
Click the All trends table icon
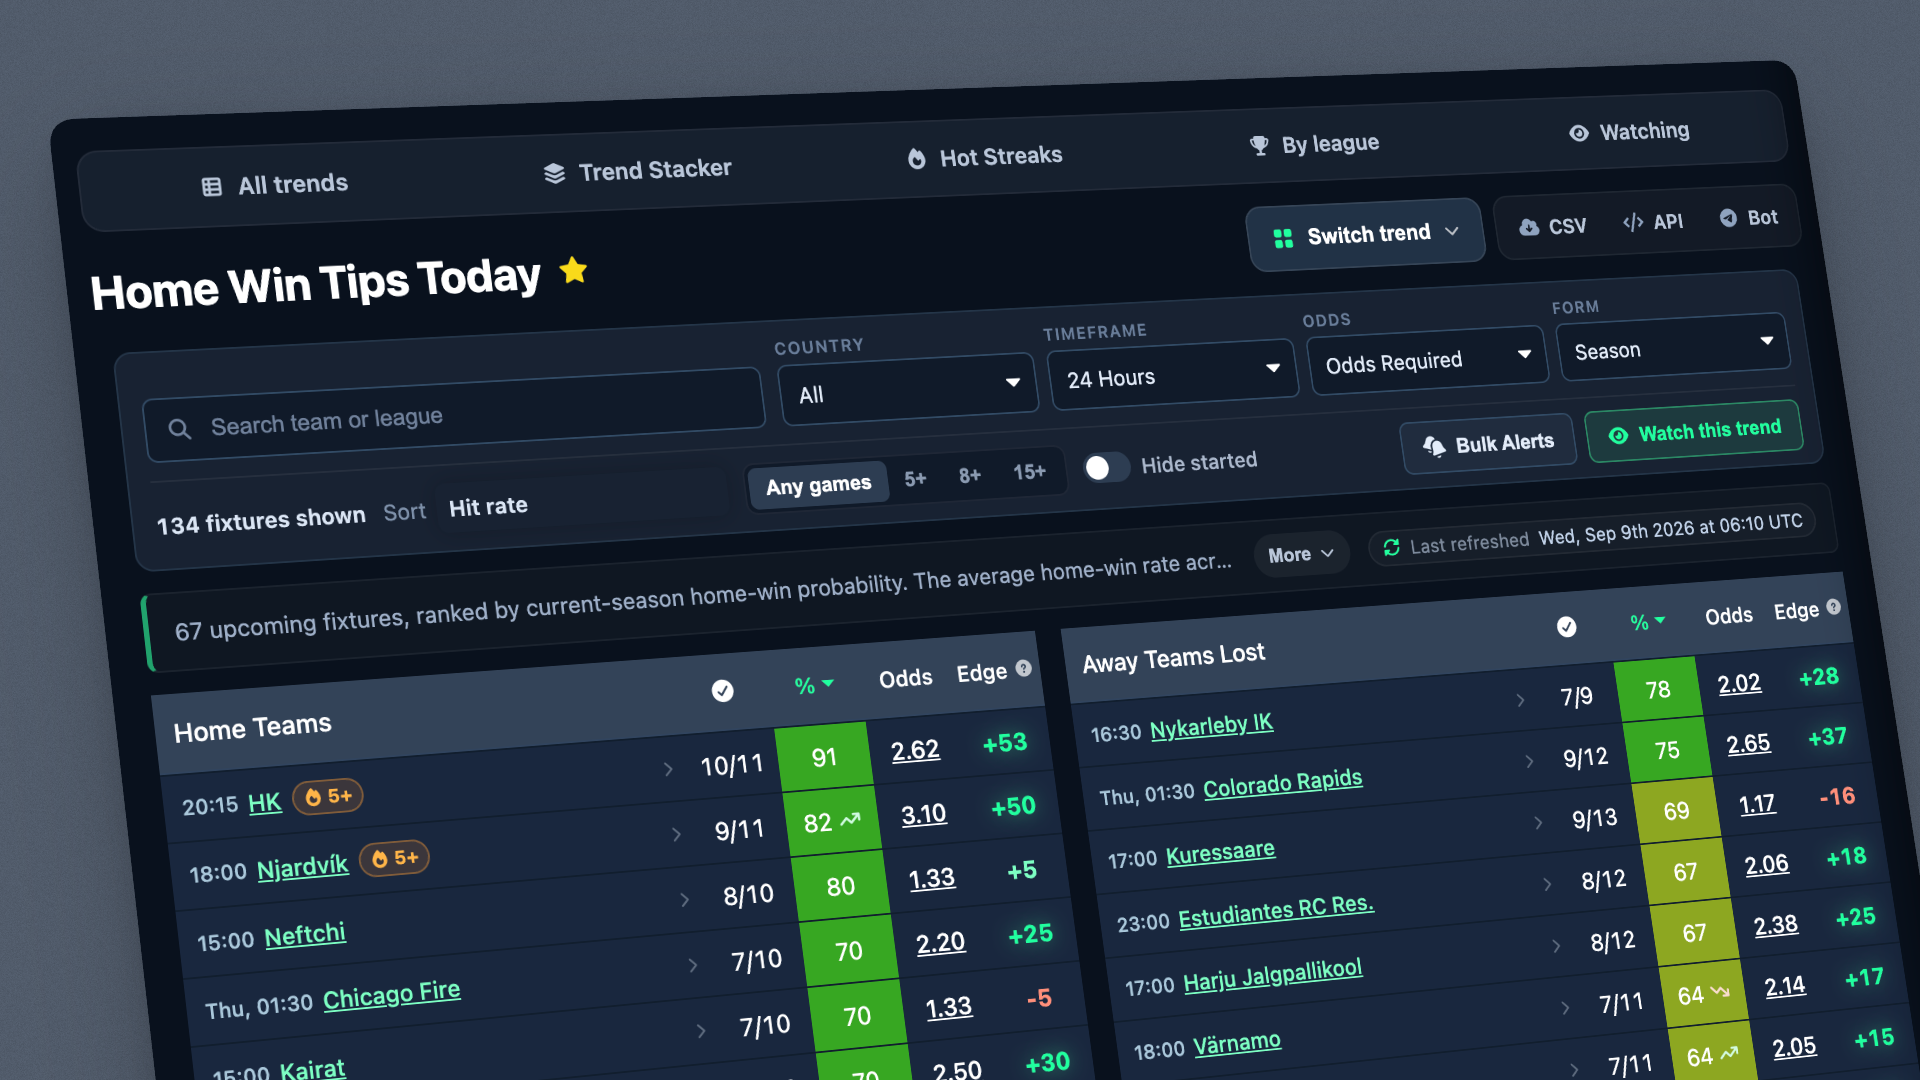click(x=212, y=187)
